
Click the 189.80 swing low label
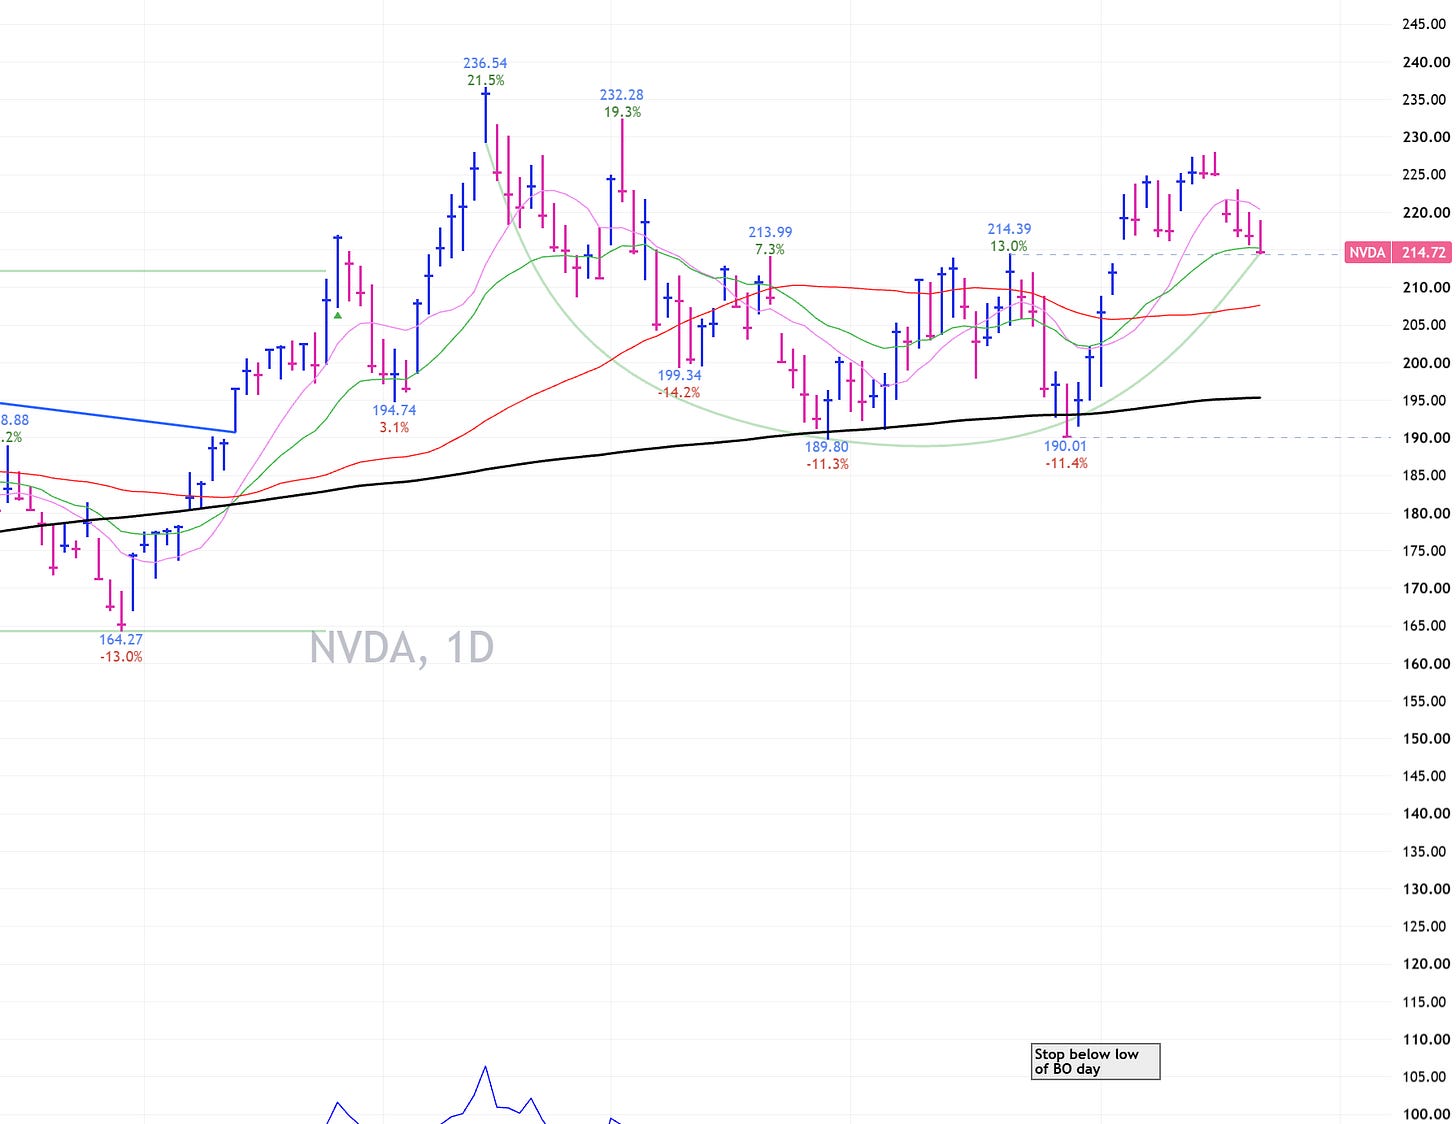(827, 447)
